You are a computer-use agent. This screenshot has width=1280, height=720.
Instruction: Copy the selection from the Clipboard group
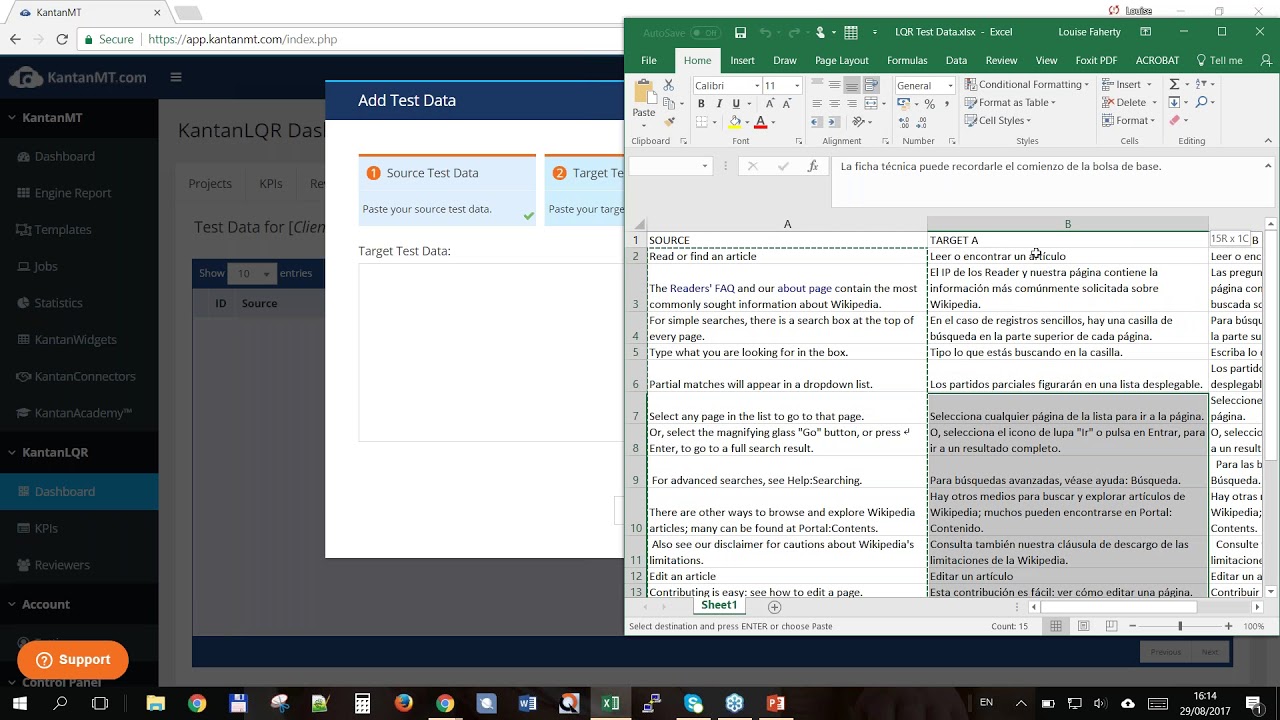[x=669, y=103]
